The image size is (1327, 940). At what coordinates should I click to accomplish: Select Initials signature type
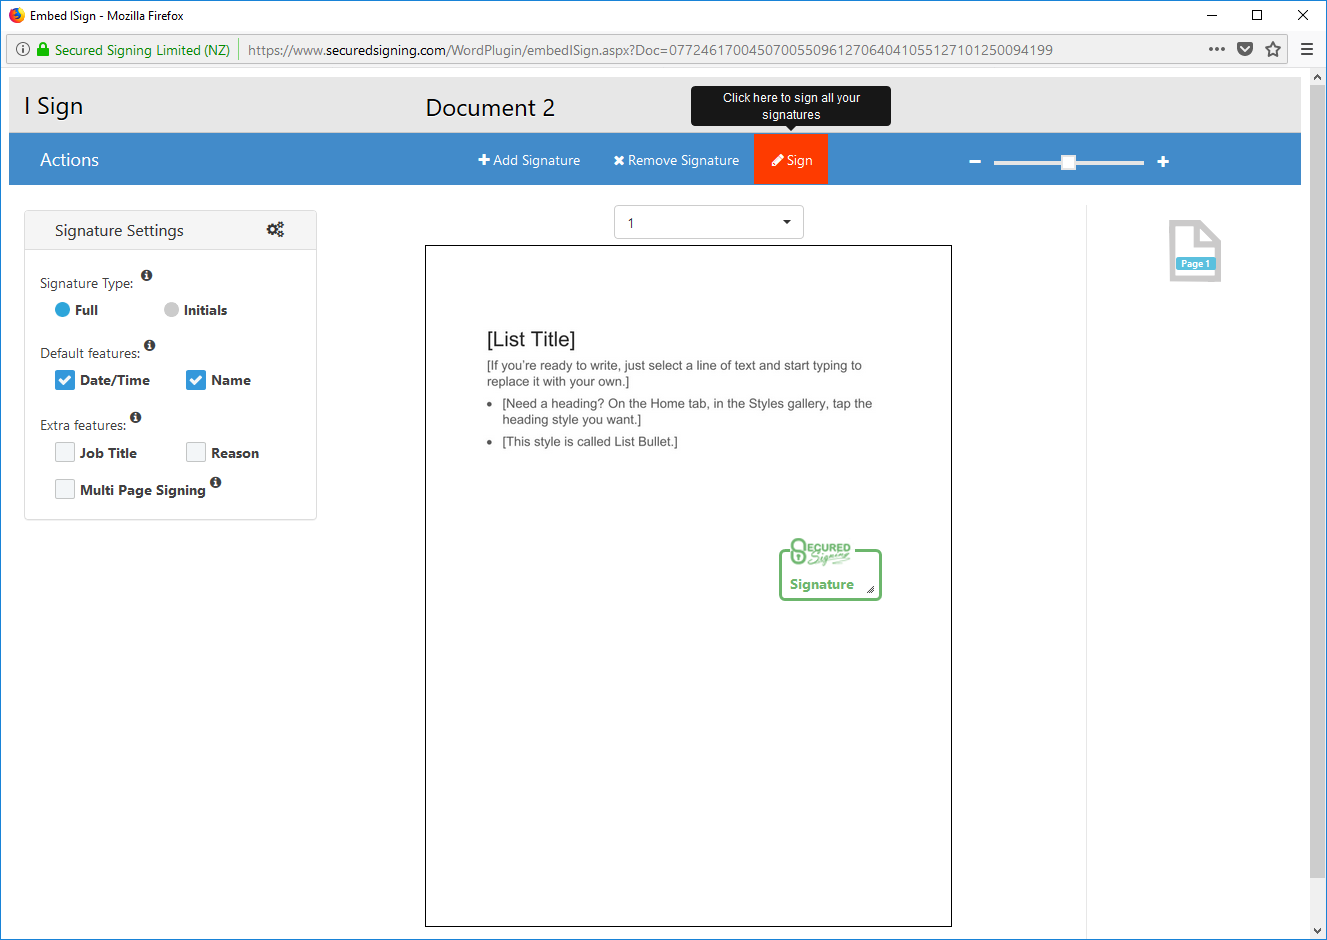171,310
